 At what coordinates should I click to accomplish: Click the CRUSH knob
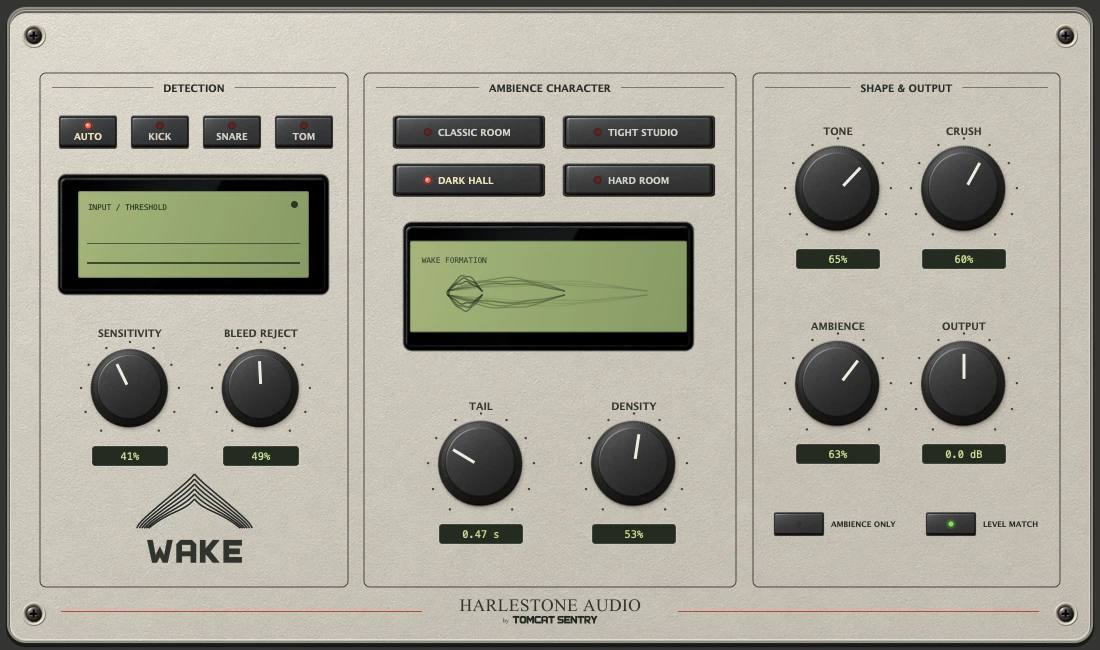click(963, 188)
